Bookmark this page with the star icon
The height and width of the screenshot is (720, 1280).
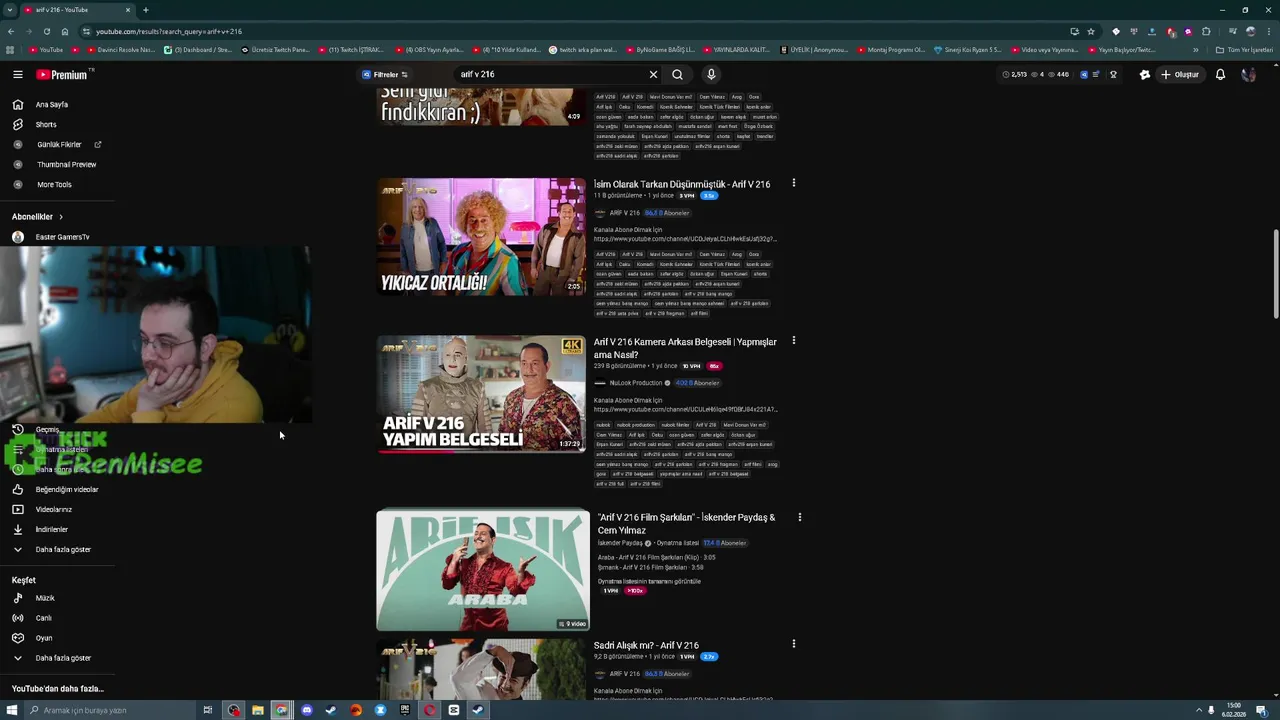point(1091,31)
